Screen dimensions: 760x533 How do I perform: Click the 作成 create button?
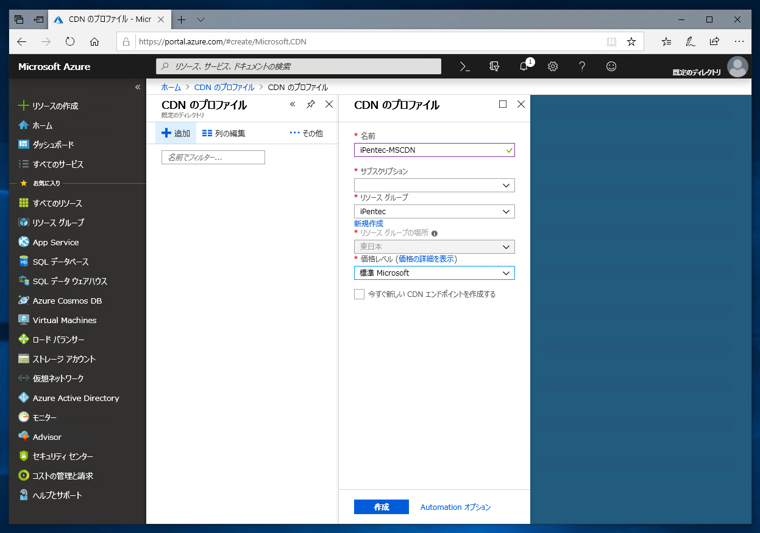[381, 507]
